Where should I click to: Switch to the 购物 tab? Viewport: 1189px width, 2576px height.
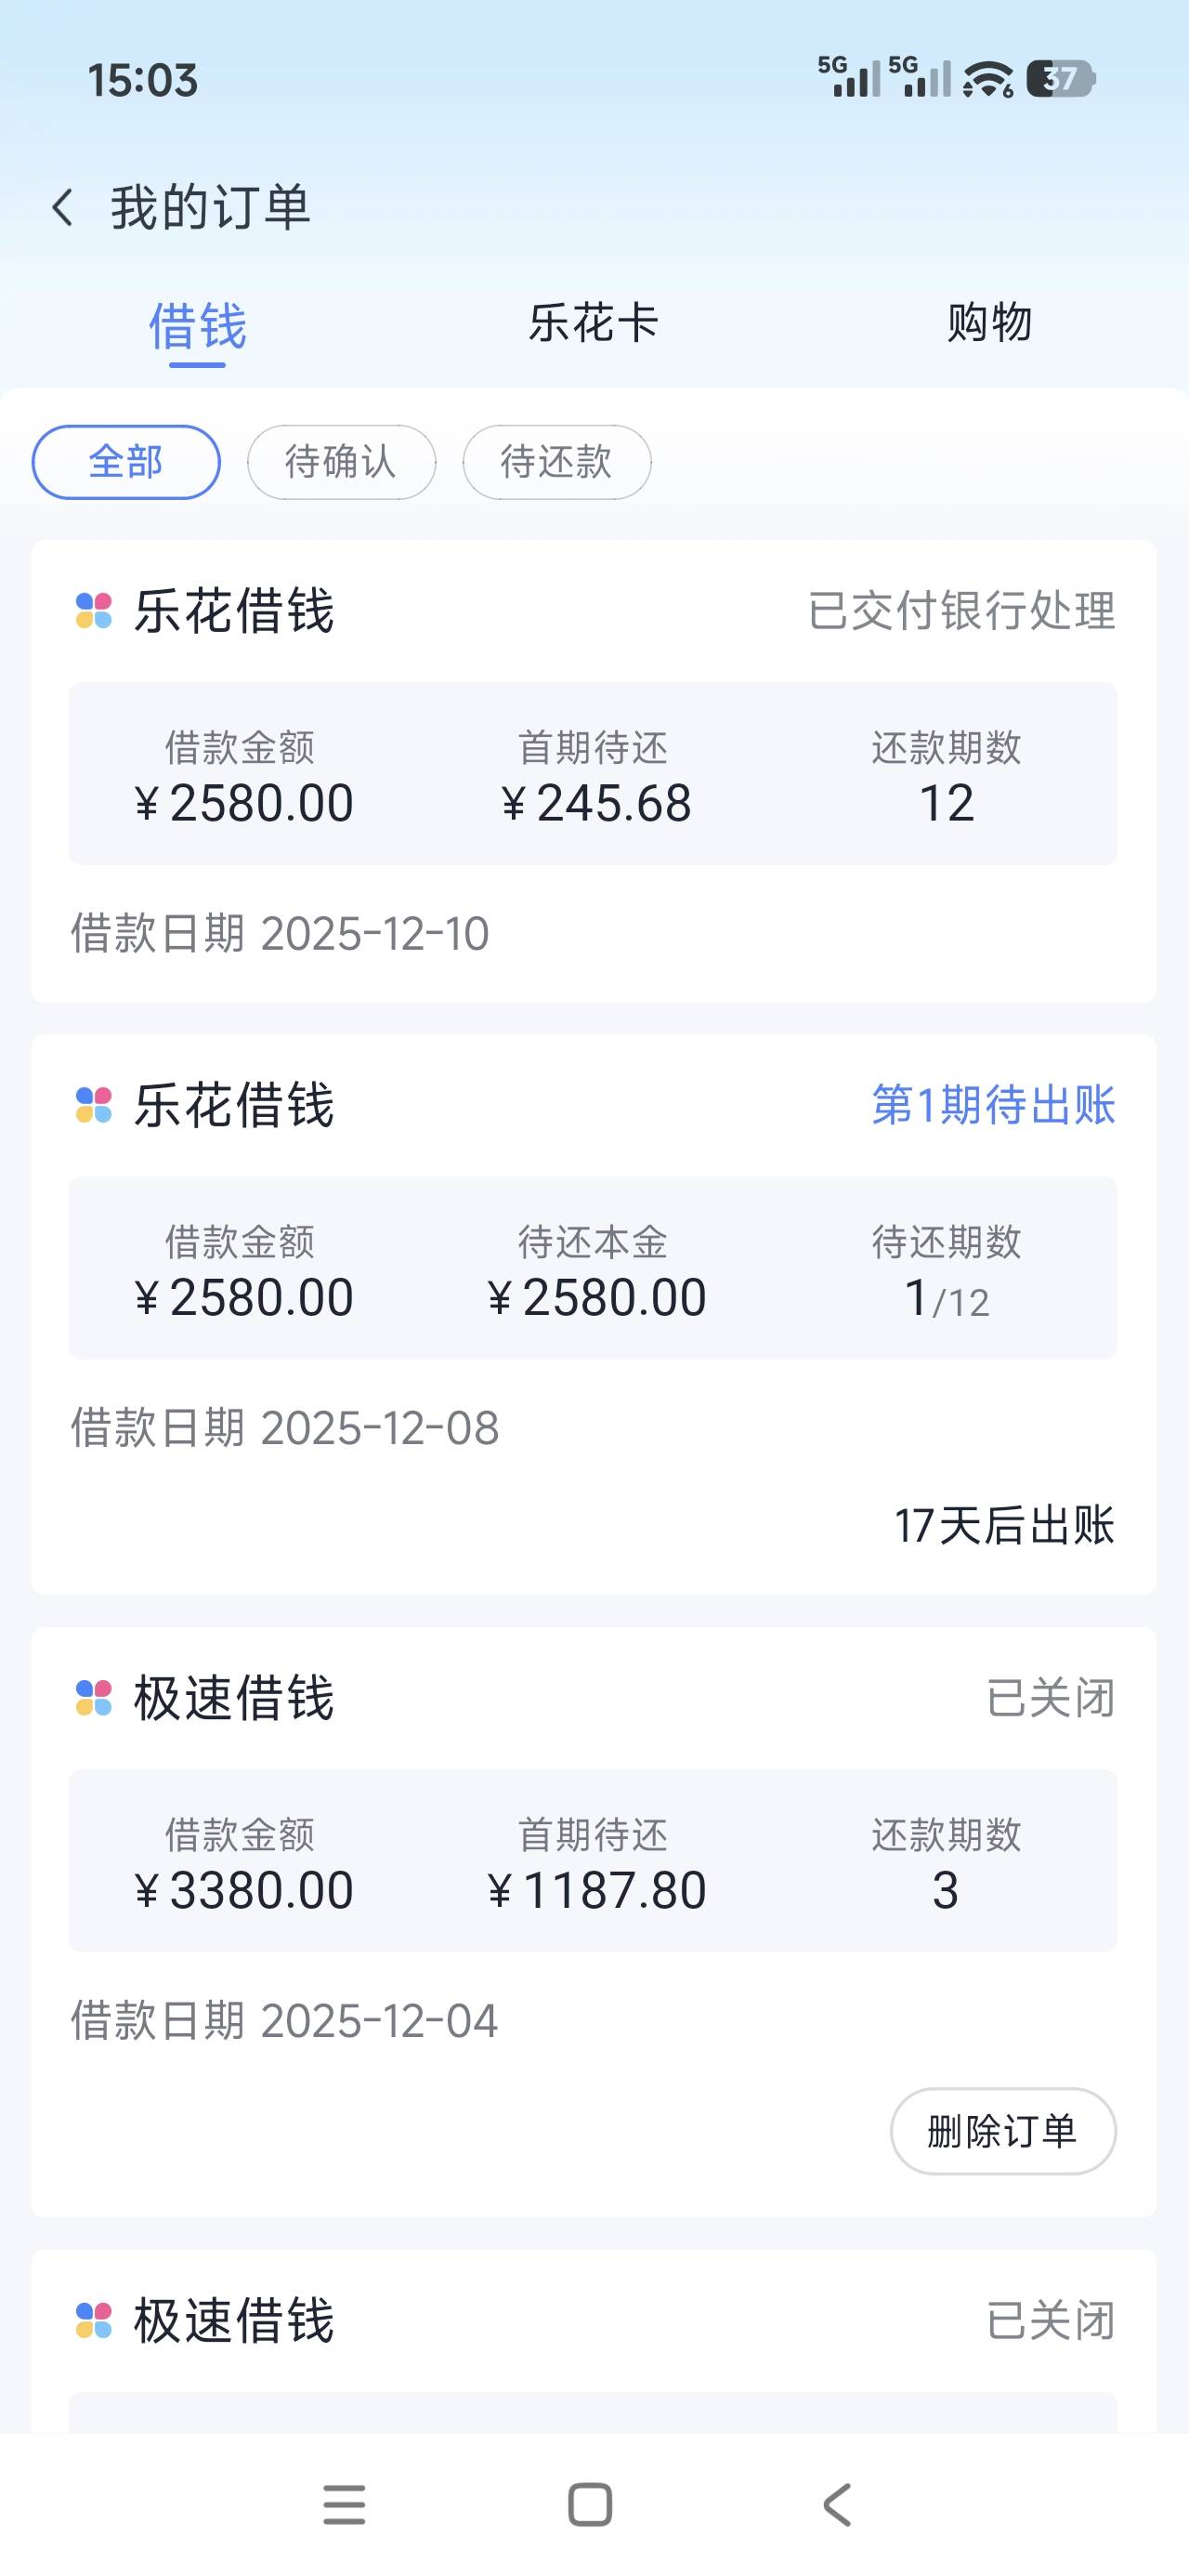989,323
